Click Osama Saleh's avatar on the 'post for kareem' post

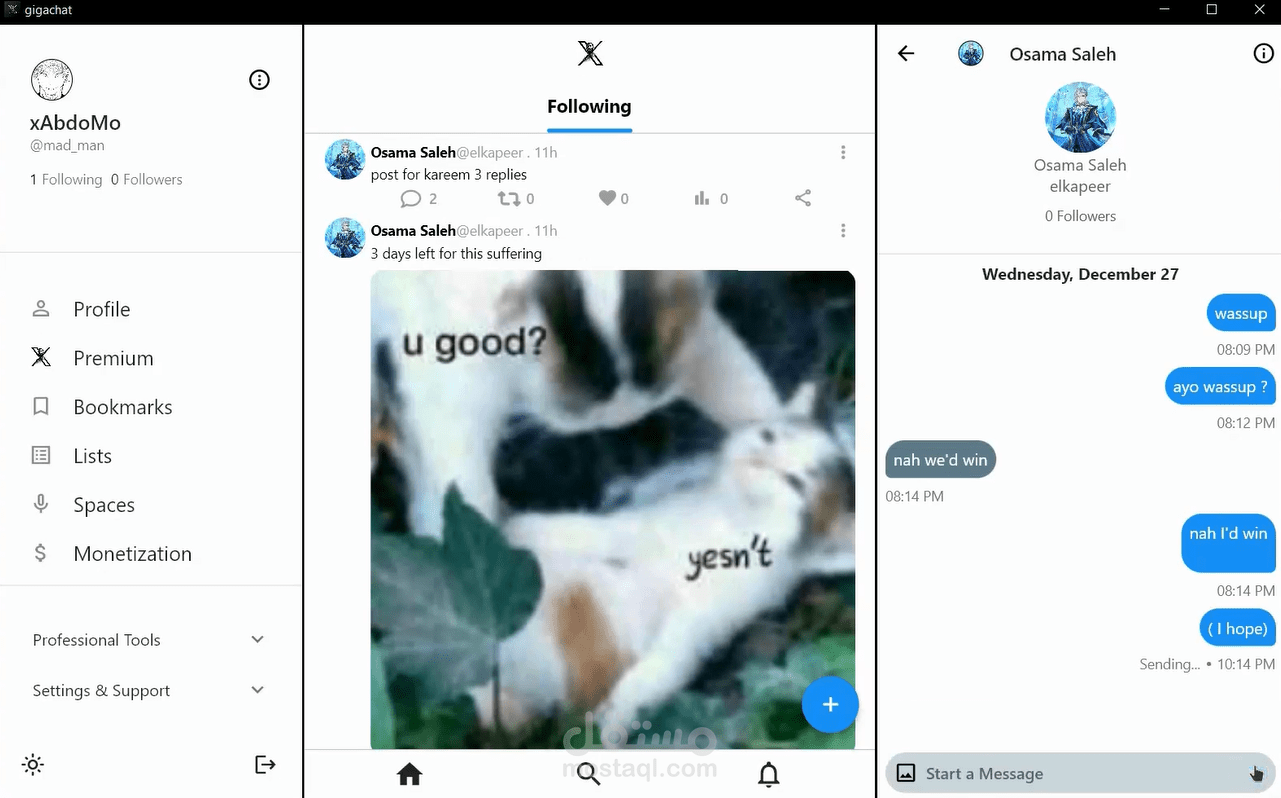pos(345,160)
